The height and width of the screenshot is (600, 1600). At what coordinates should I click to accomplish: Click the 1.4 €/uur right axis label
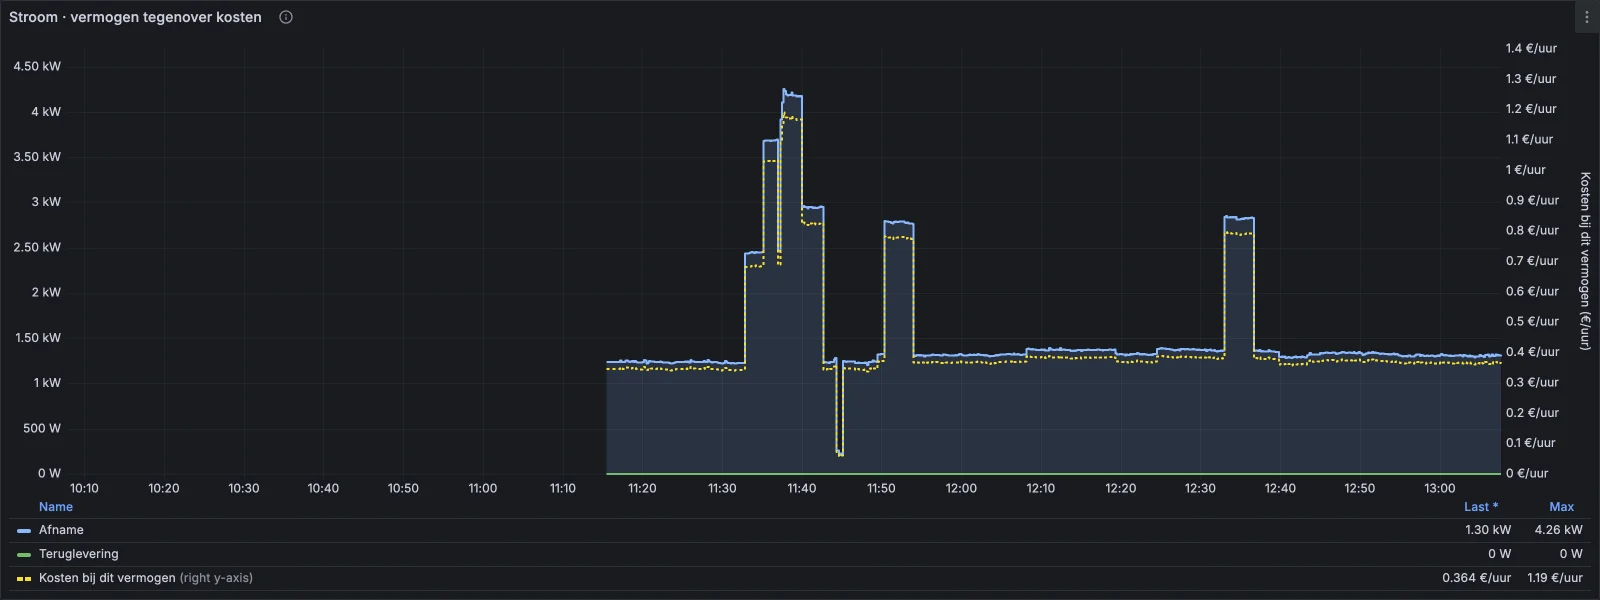click(1531, 48)
